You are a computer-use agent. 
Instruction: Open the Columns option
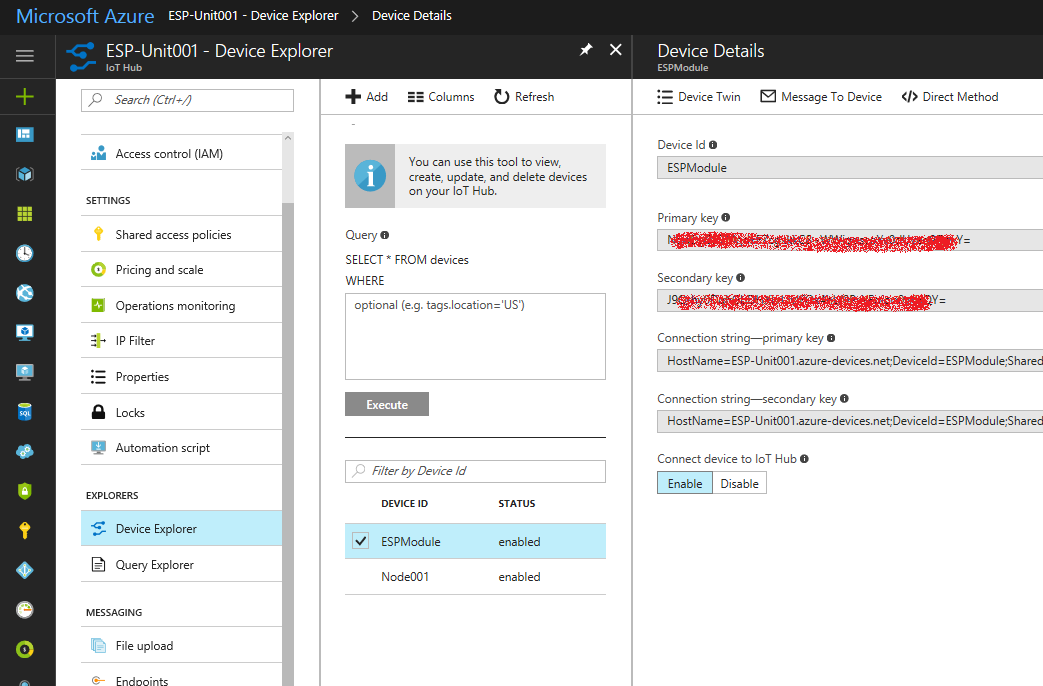click(x=441, y=96)
